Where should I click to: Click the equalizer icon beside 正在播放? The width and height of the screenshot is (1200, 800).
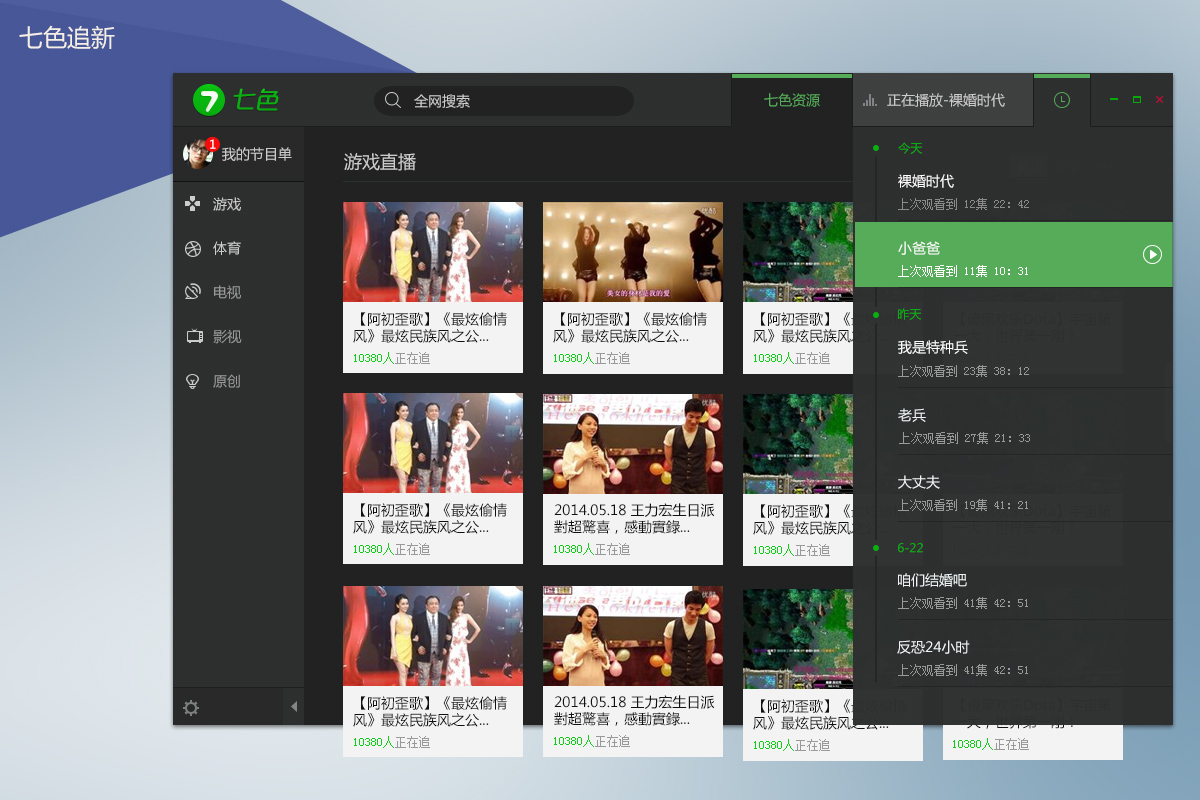[x=869, y=100]
